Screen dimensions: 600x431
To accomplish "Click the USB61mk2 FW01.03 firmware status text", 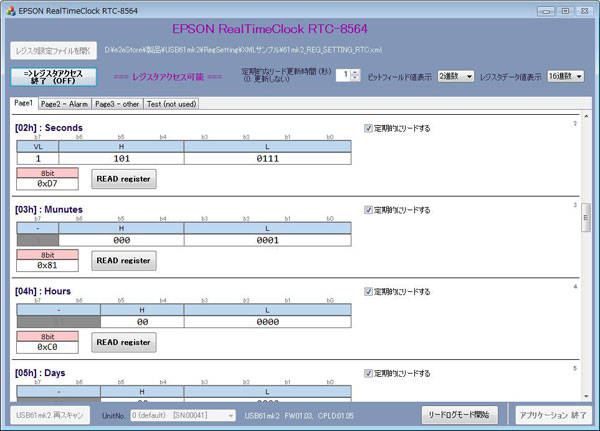I will (x=299, y=416).
